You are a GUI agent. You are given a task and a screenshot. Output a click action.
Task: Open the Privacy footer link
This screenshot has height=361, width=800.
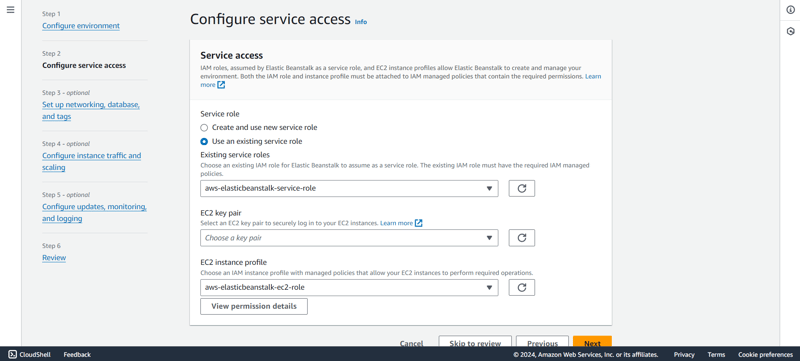684,354
